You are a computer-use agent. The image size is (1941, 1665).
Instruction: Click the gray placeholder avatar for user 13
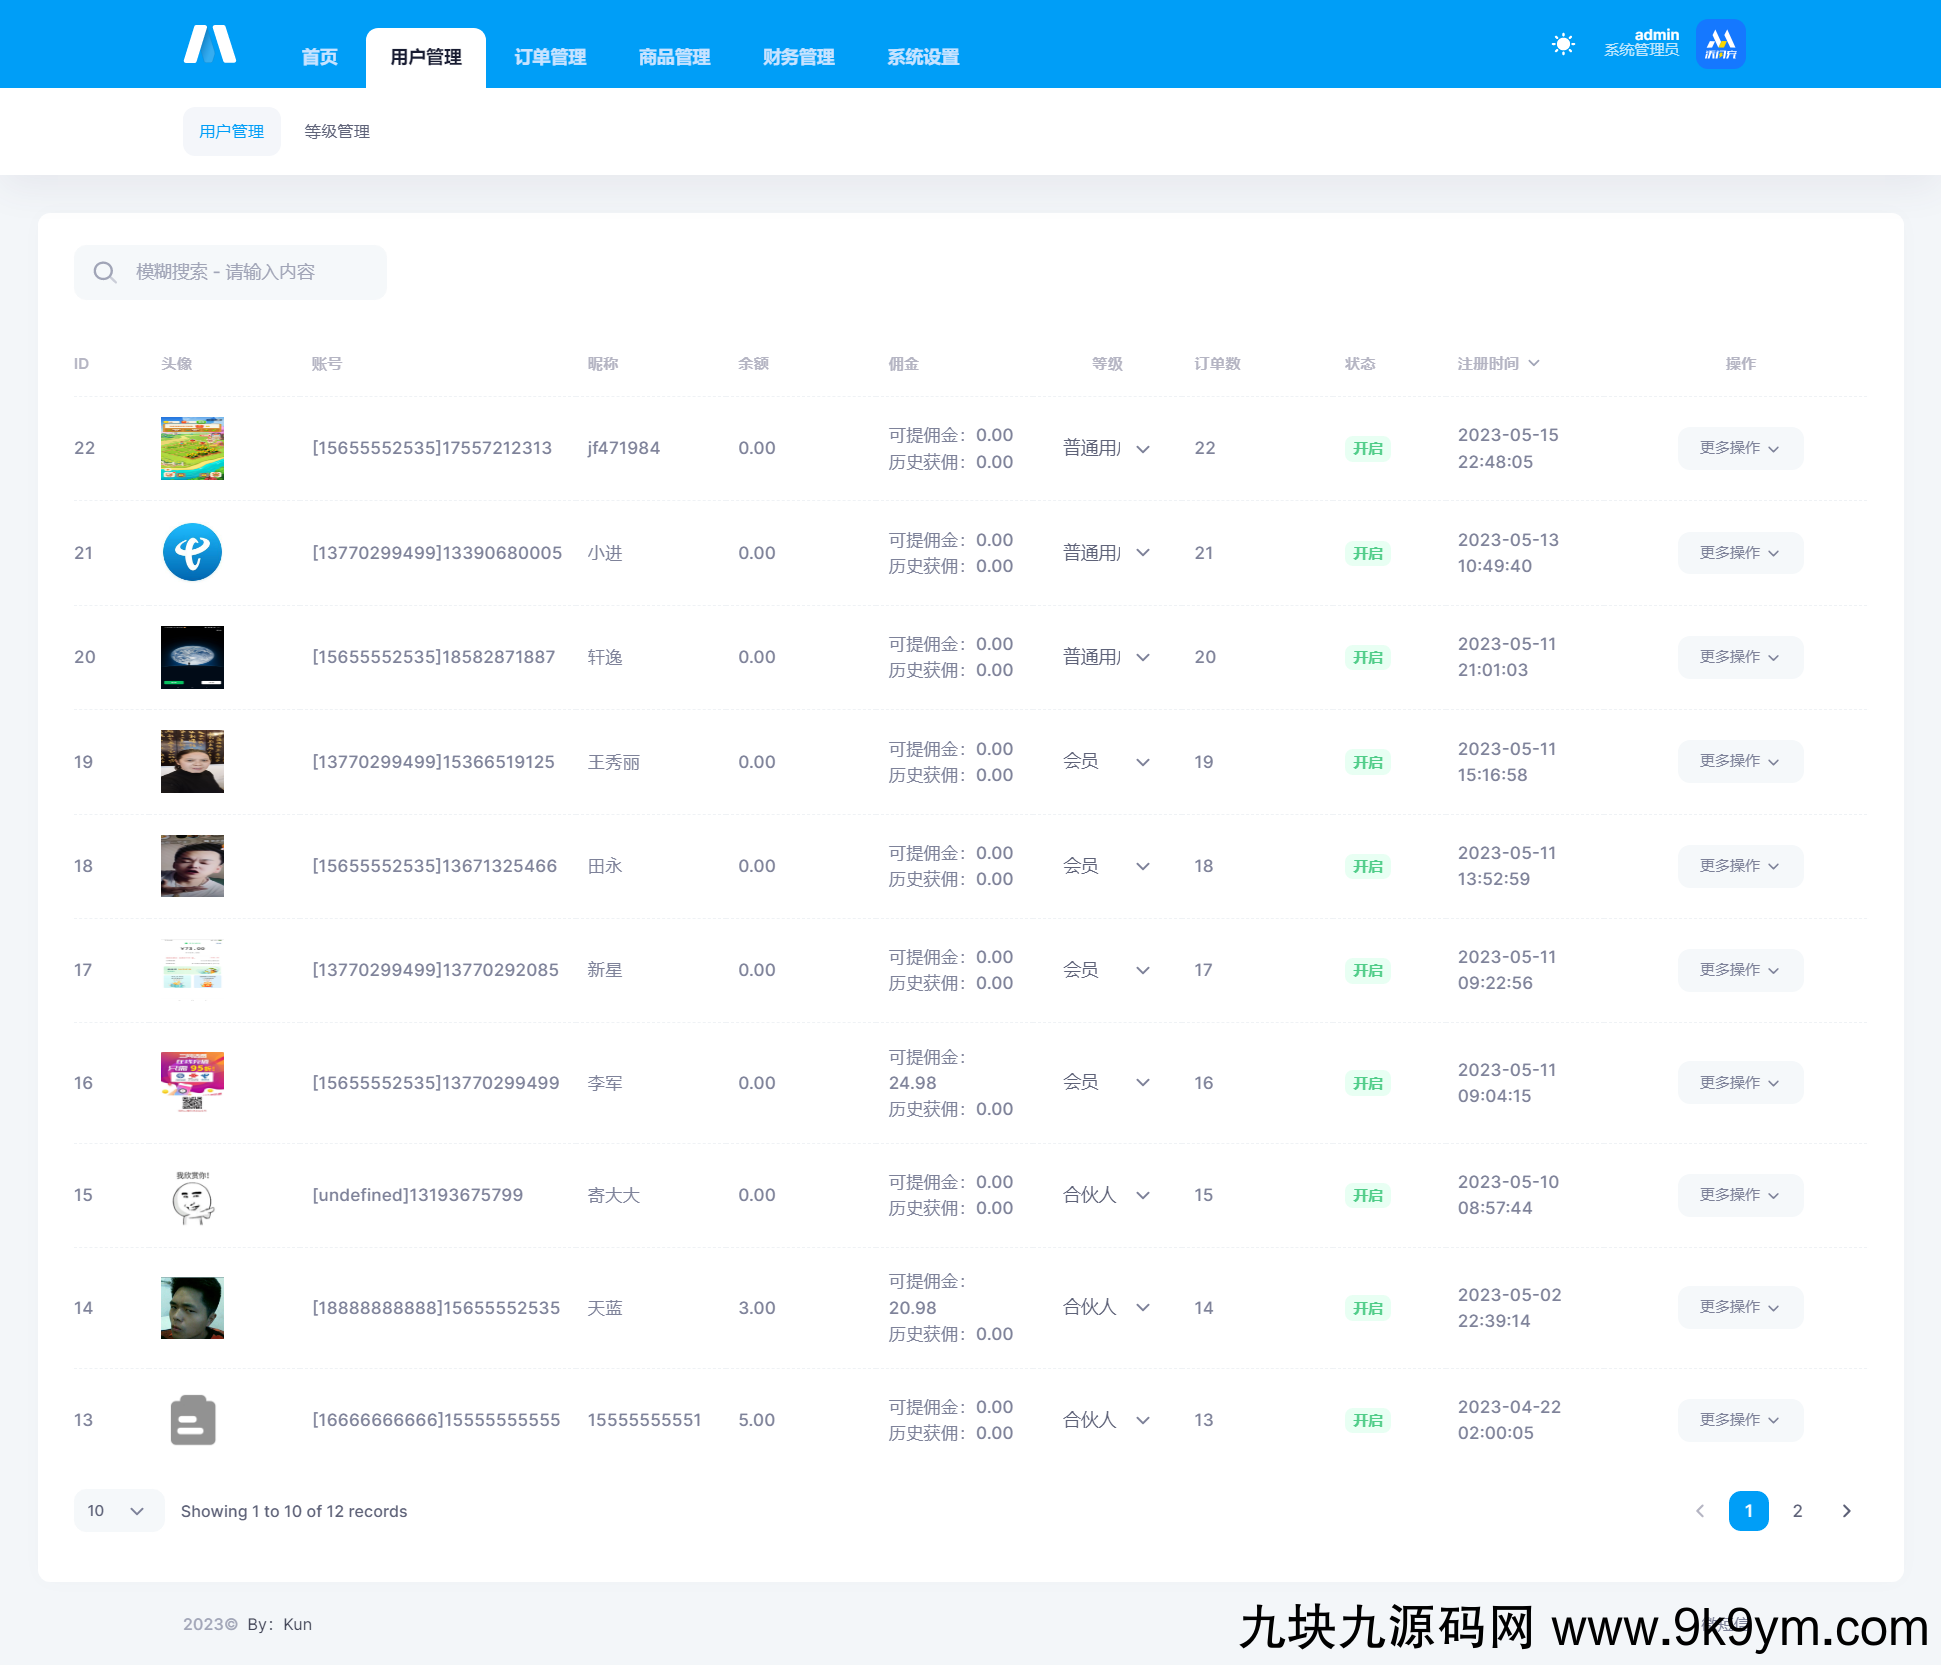pyautogui.click(x=192, y=1420)
